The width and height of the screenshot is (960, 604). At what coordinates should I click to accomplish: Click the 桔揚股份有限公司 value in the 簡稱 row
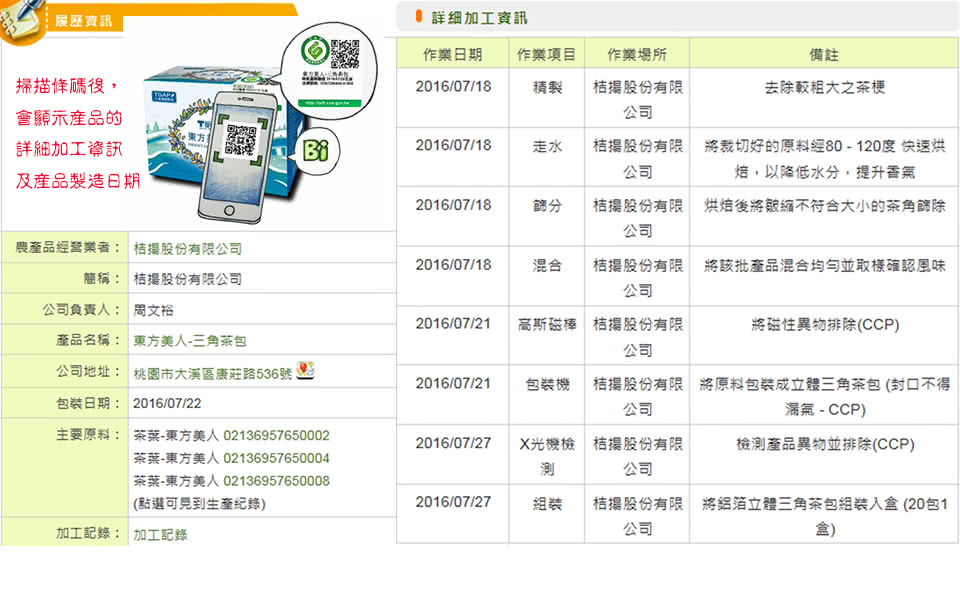(x=187, y=279)
